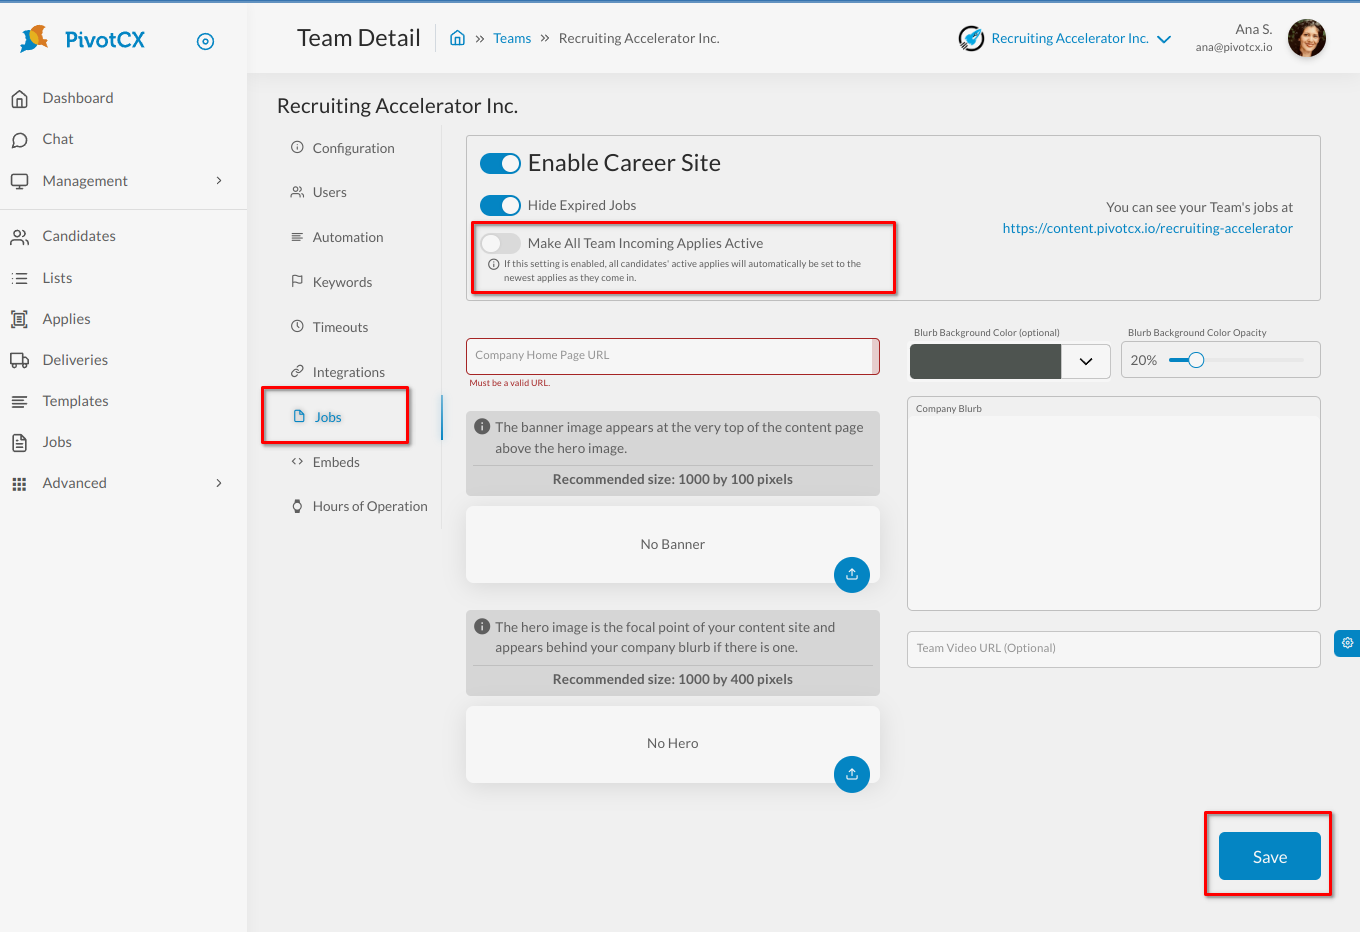Click the Integrations link icon
Screen dimensions: 1360x932
tap(297, 371)
